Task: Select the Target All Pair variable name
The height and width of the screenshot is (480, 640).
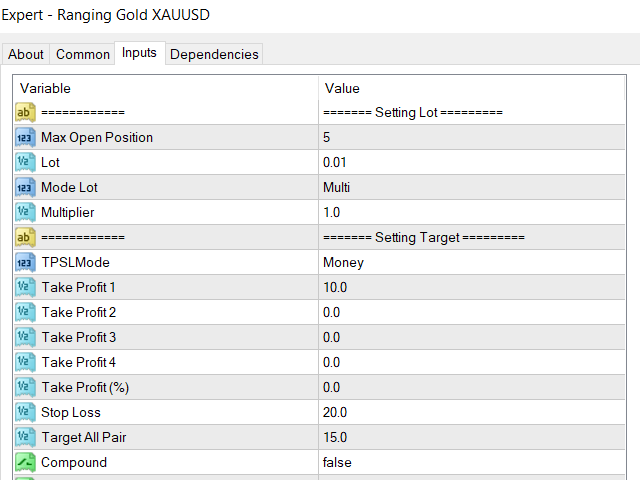Action: (x=84, y=437)
